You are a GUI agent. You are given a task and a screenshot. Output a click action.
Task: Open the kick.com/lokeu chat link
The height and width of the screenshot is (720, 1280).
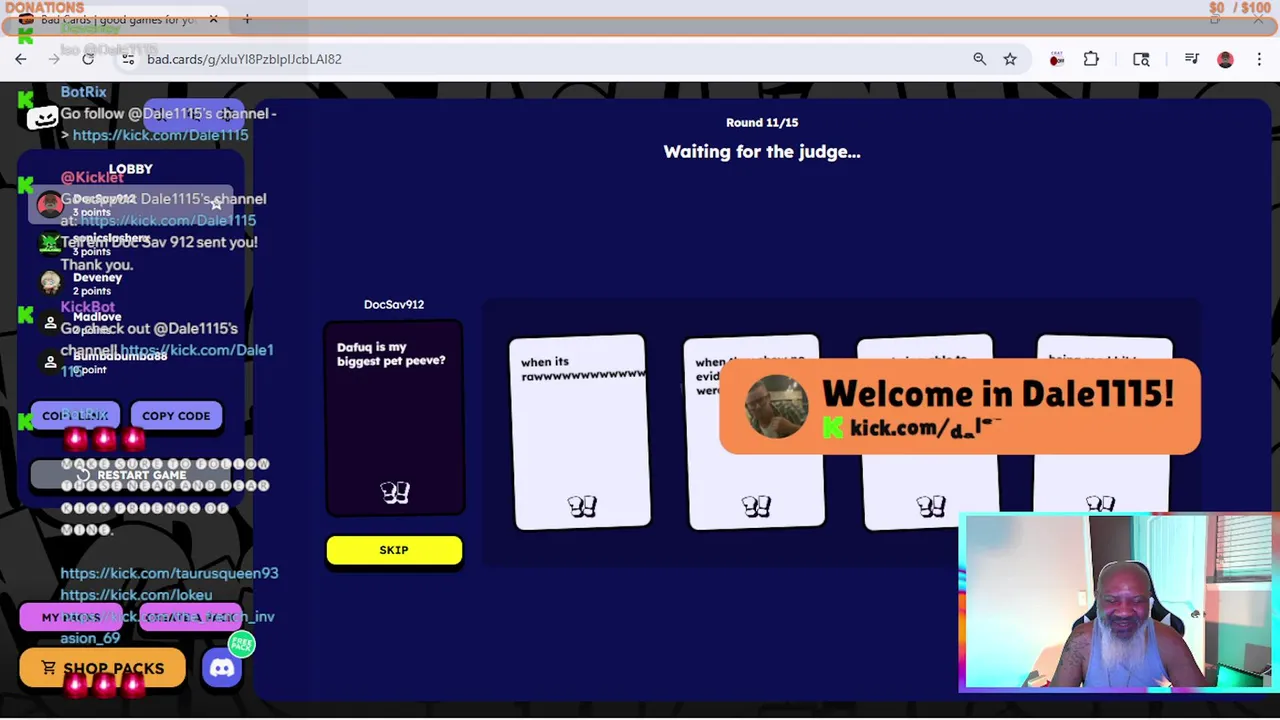click(136, 595)
